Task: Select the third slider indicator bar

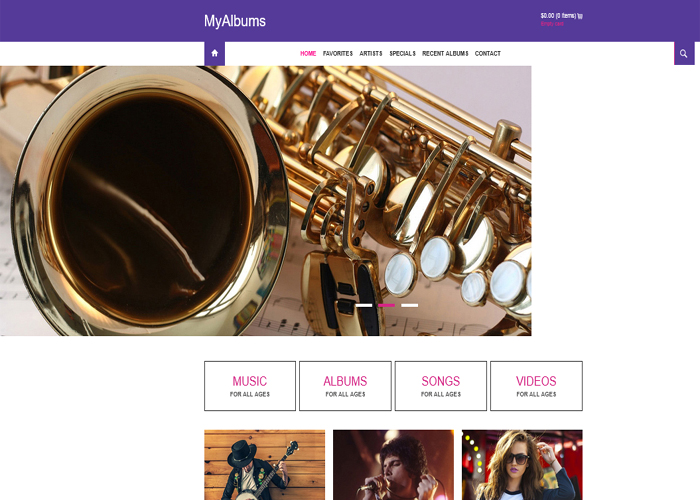Action: 409,305
